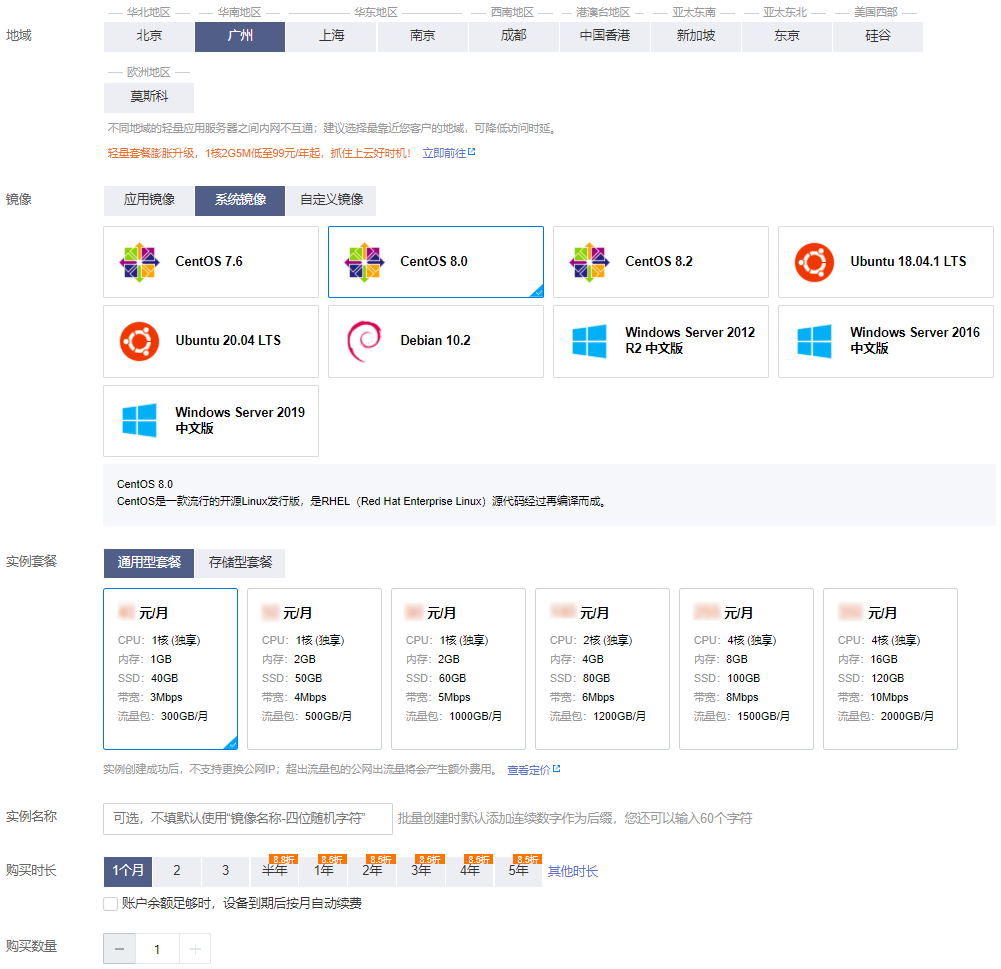Open the 其他时长 duration link

click(573, 872)
